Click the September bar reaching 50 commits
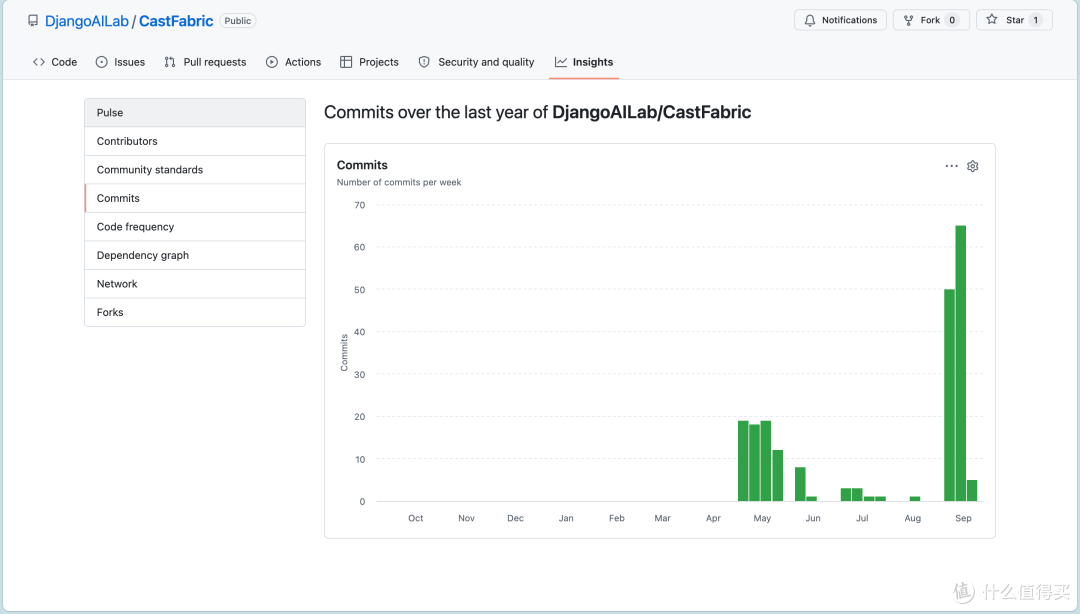This screenshot has width=1080, height=614. [x=949, y=395]
